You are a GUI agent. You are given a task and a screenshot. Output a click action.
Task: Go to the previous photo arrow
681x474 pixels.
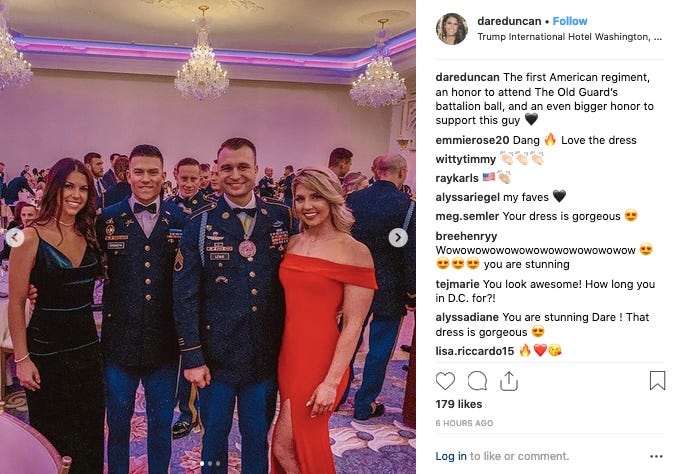(x=15, y=237)
